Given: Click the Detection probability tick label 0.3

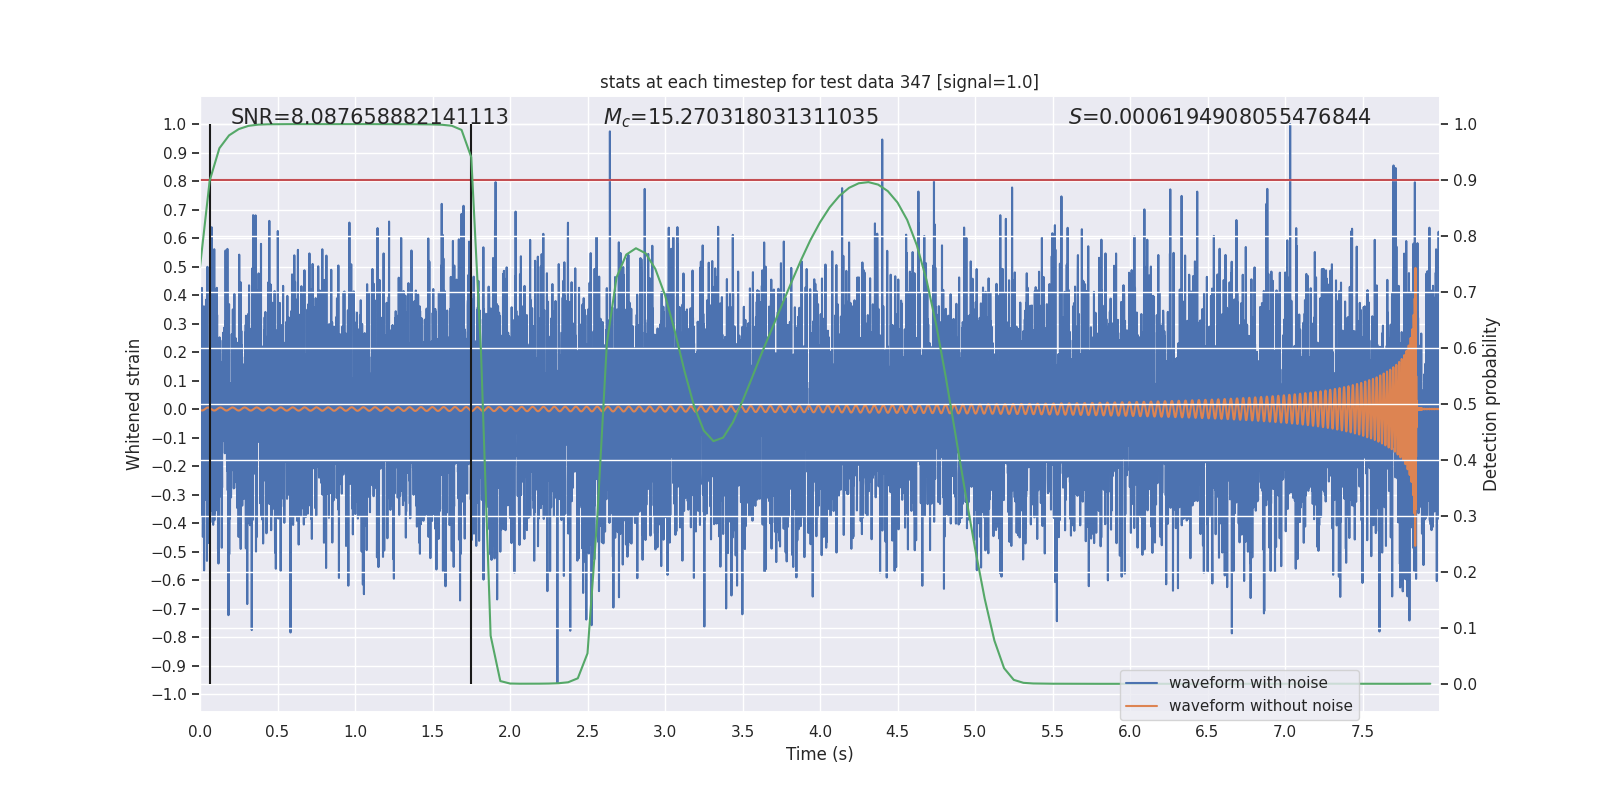Looking at the screenshot, I should coord(1465,516).
